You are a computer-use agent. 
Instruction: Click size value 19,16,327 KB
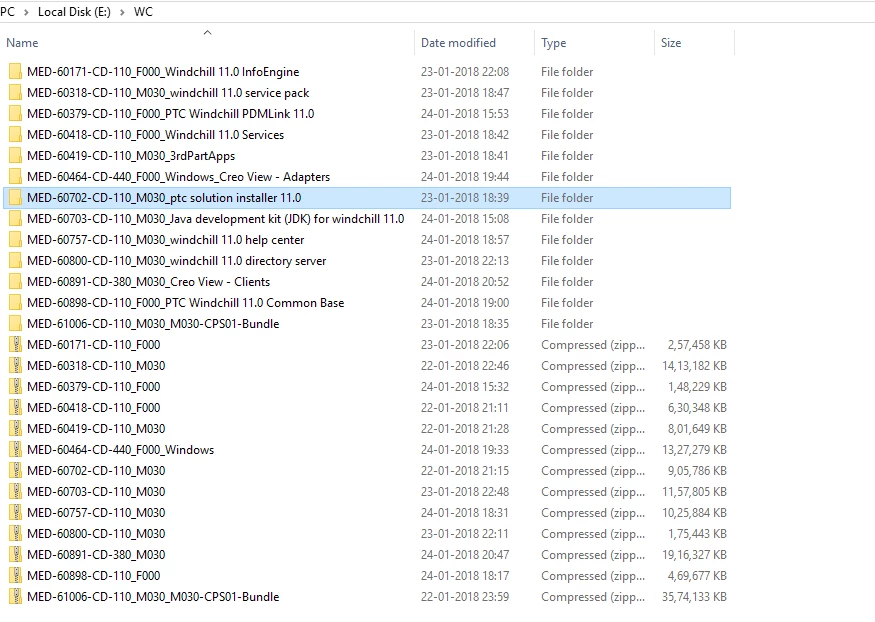point(694,555)
